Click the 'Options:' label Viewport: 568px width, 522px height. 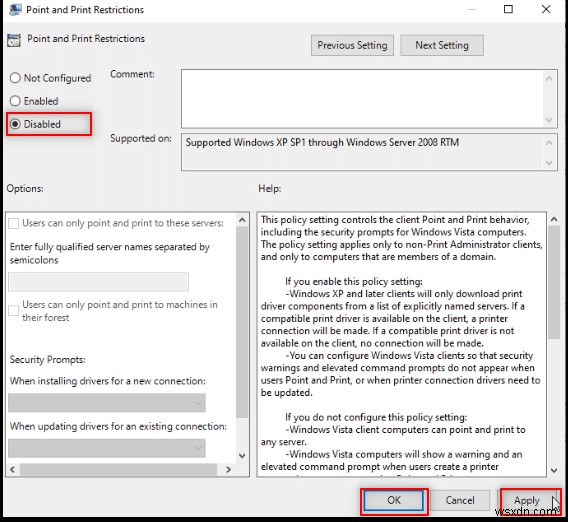pyautogui.click(x=25, y=188)
